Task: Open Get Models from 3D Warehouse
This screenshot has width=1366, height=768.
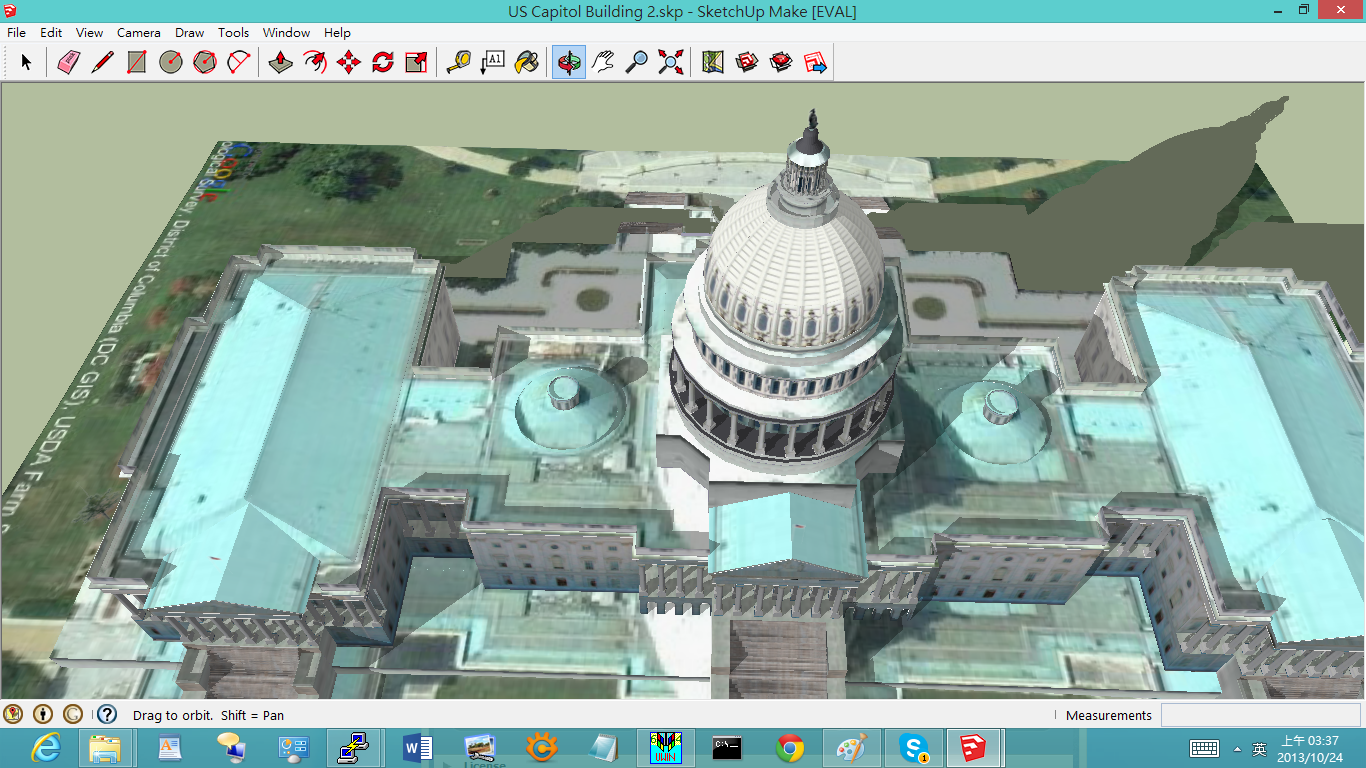Action: [747, 62]
